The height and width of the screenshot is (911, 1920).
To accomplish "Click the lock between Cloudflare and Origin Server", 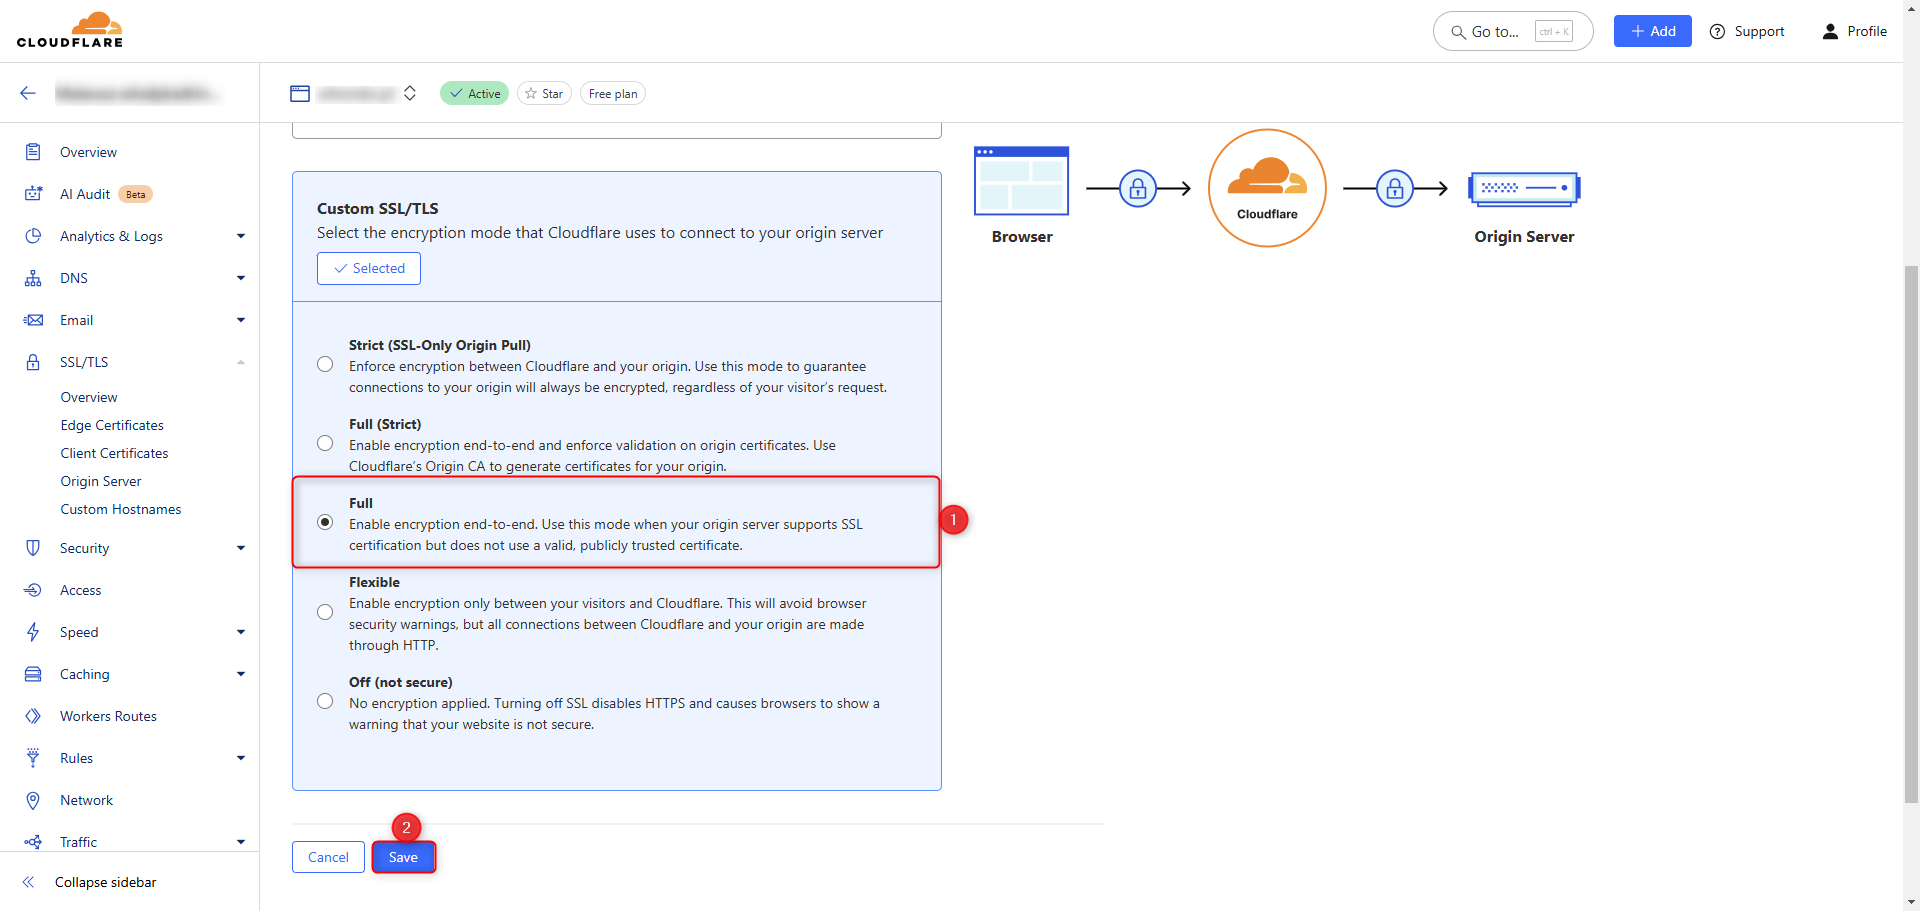I will tap(1395, 188).
